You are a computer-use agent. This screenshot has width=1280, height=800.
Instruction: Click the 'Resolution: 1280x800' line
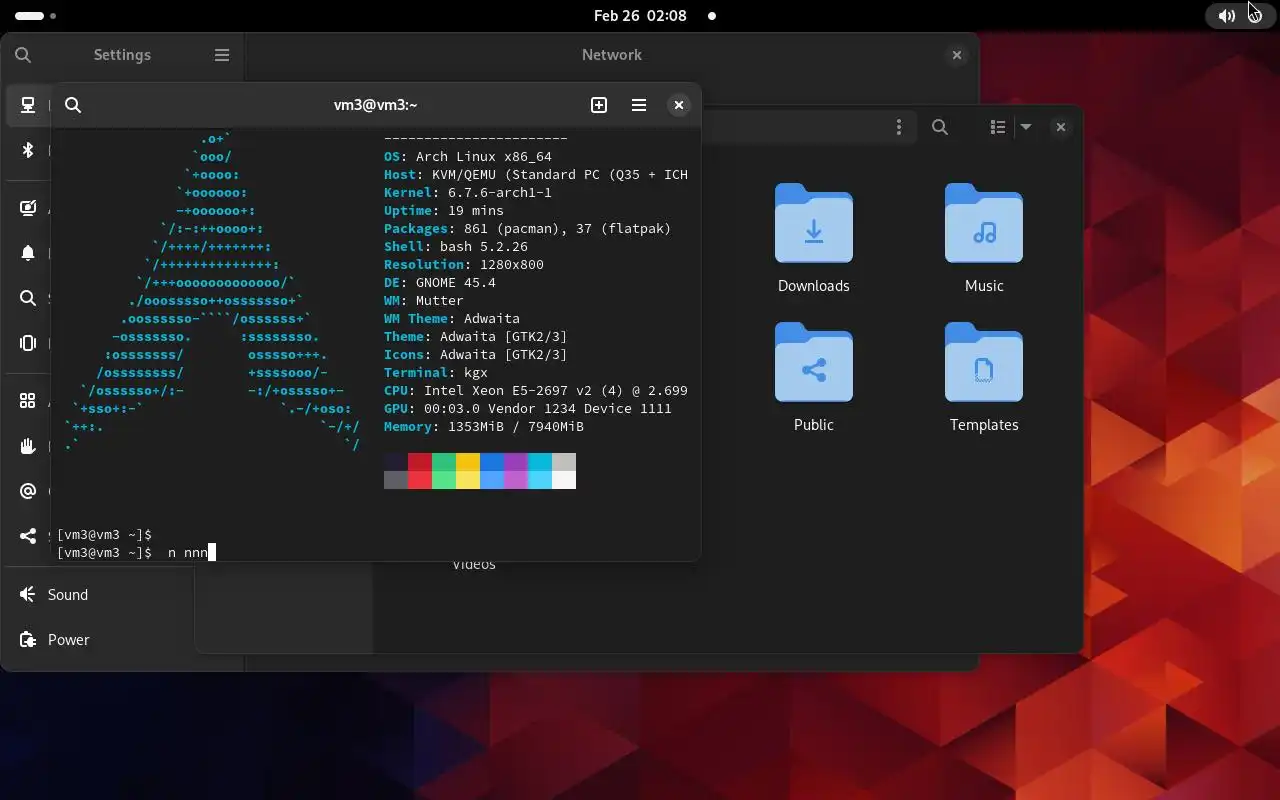pos(464,265)
